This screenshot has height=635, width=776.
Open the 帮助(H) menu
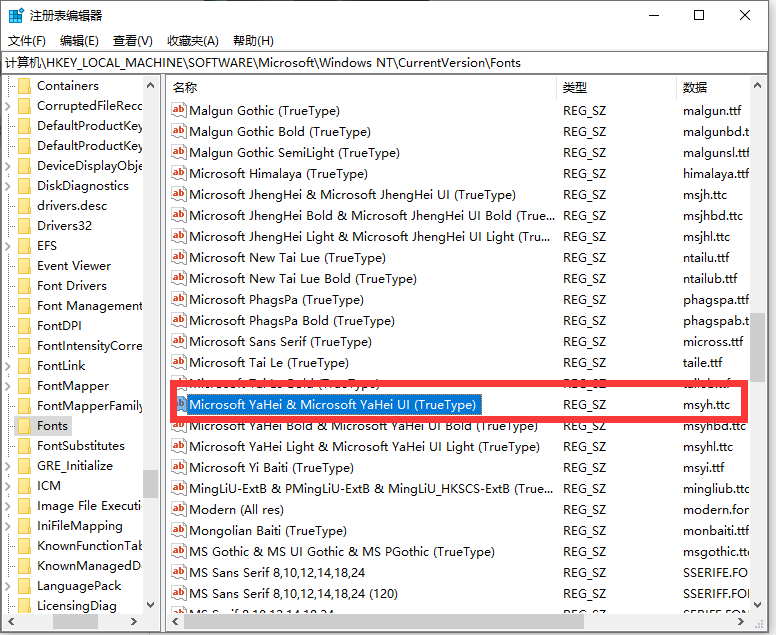point(253,41)
